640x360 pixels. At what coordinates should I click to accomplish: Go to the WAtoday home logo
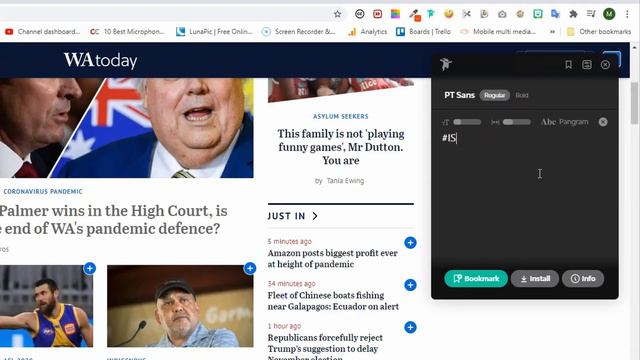click(x=100, y=60)
